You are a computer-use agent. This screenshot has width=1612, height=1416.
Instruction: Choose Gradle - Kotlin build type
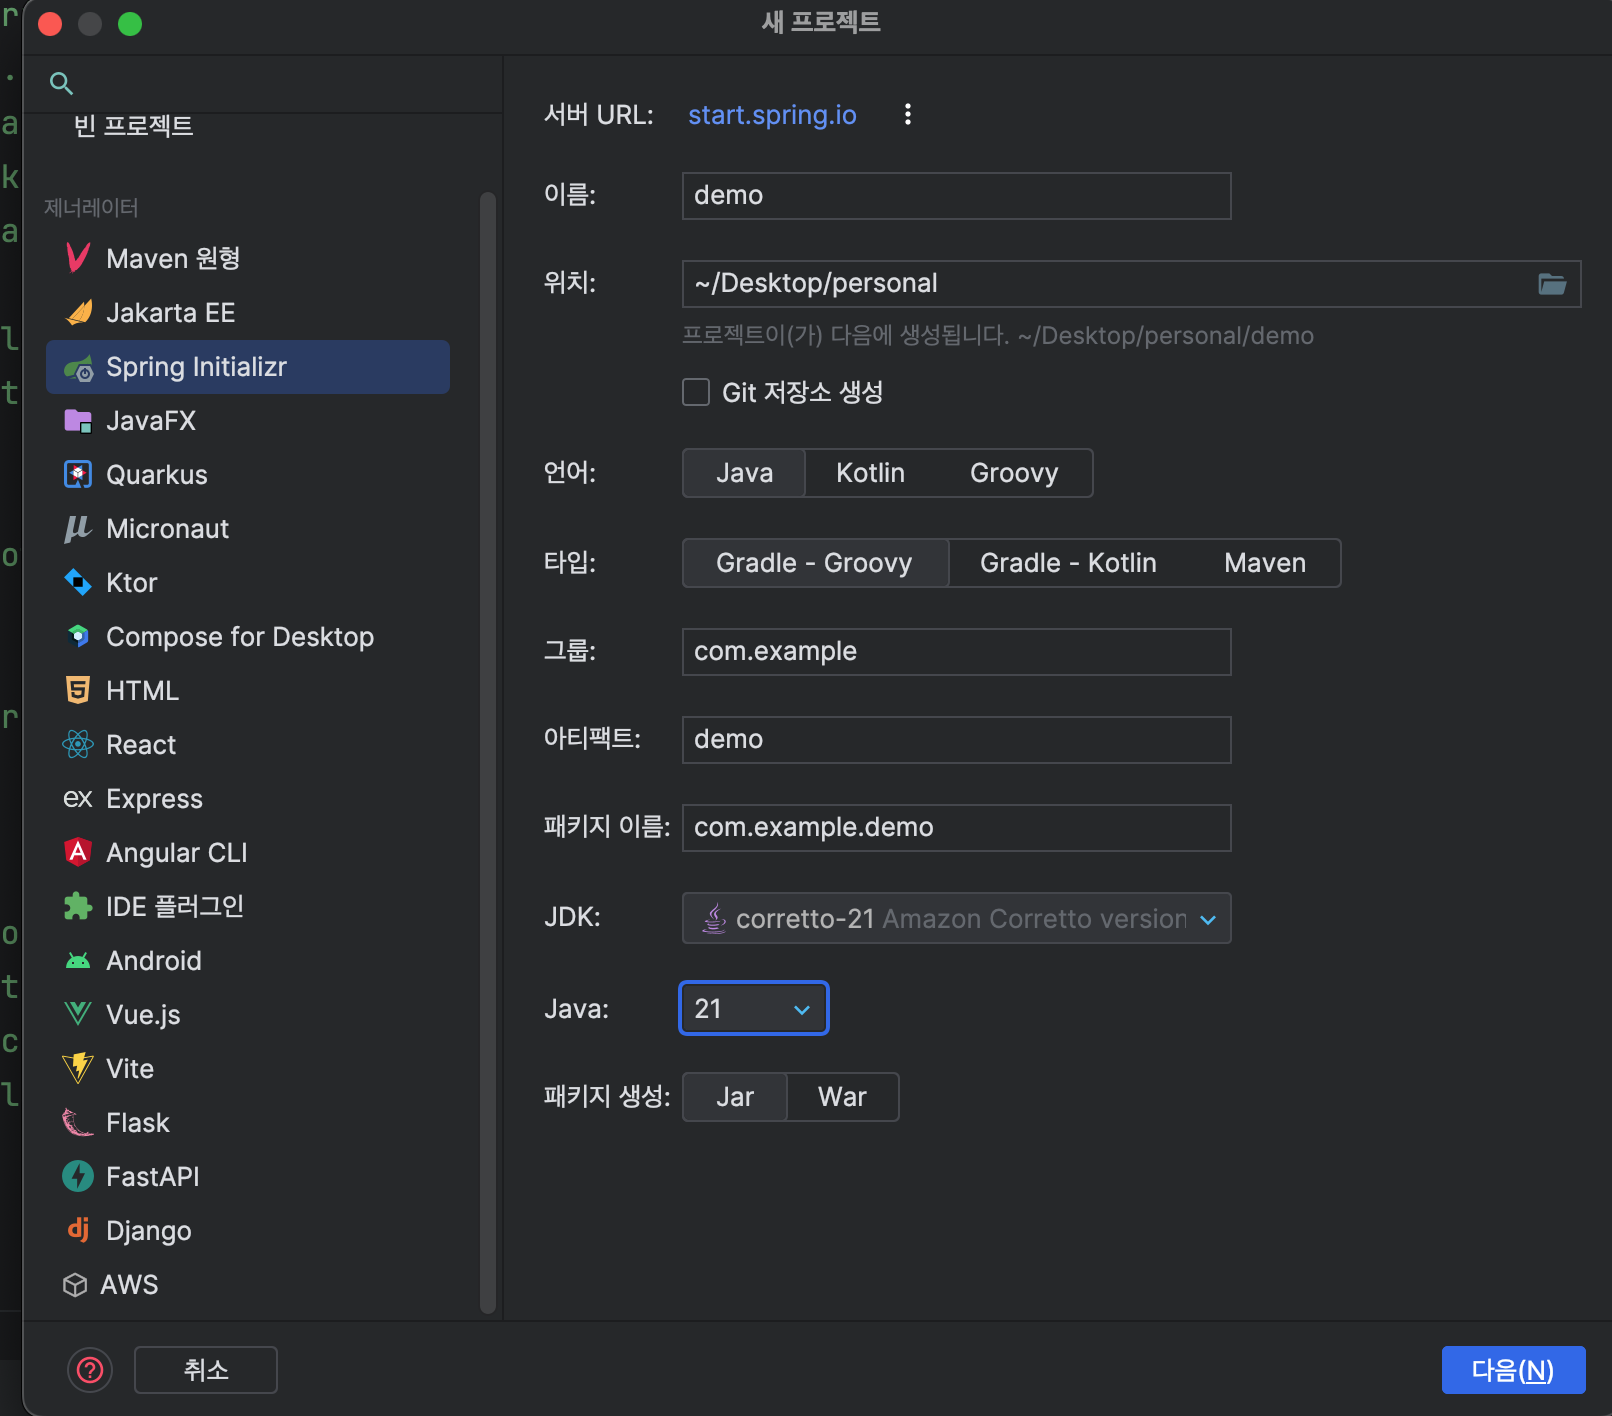(1068, 563)
